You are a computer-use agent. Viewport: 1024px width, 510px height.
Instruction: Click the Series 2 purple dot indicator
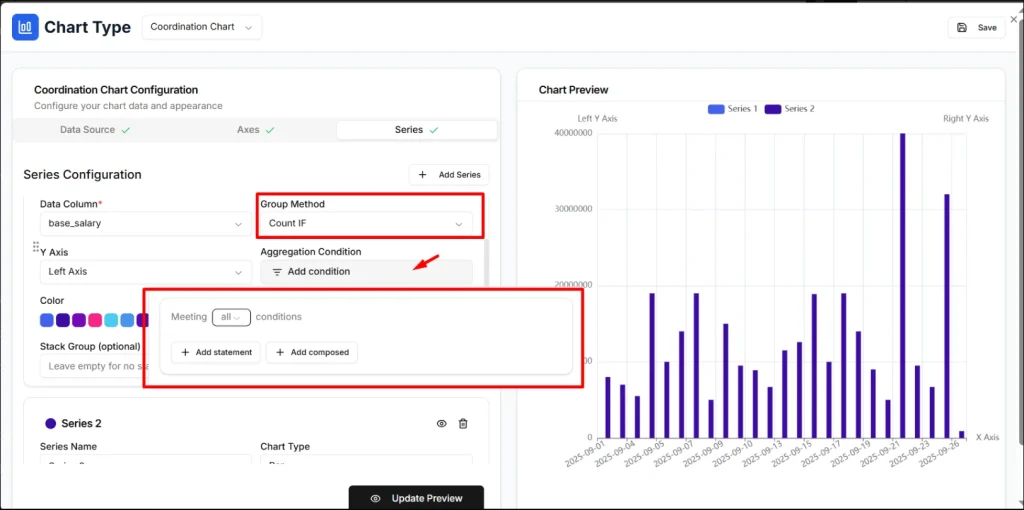51,423
